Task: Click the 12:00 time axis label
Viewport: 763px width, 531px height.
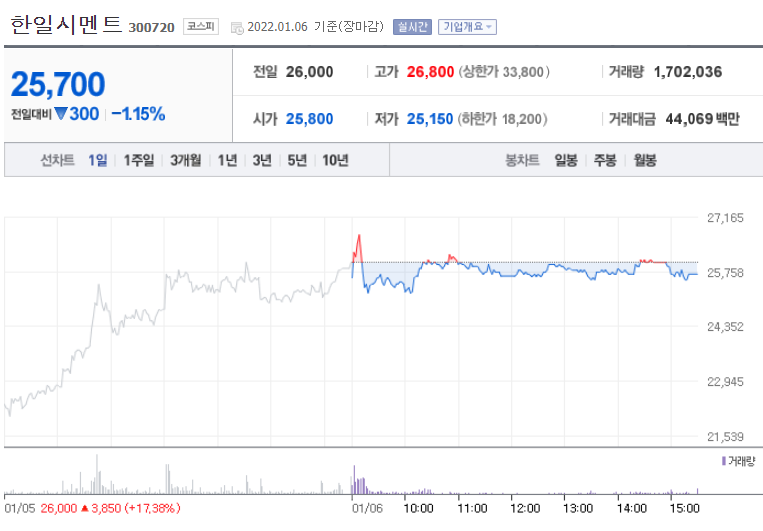Action: pyautogui.click(x=525, y=509)
